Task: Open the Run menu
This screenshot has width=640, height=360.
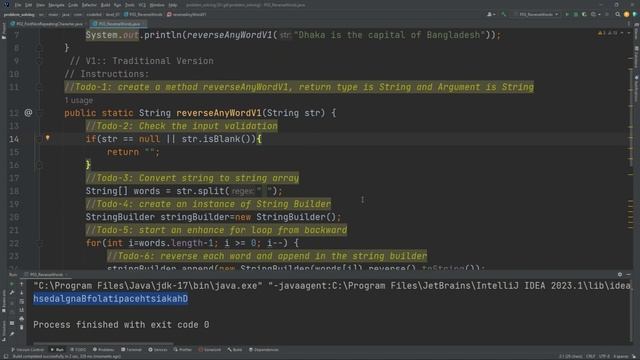Action: click(x=118, y=5)
